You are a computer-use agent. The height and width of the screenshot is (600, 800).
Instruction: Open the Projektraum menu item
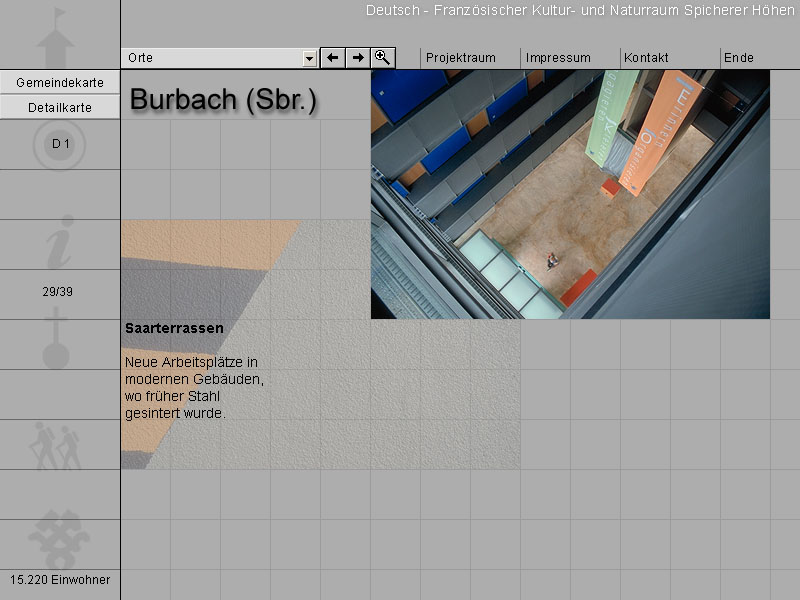(461, 58)
